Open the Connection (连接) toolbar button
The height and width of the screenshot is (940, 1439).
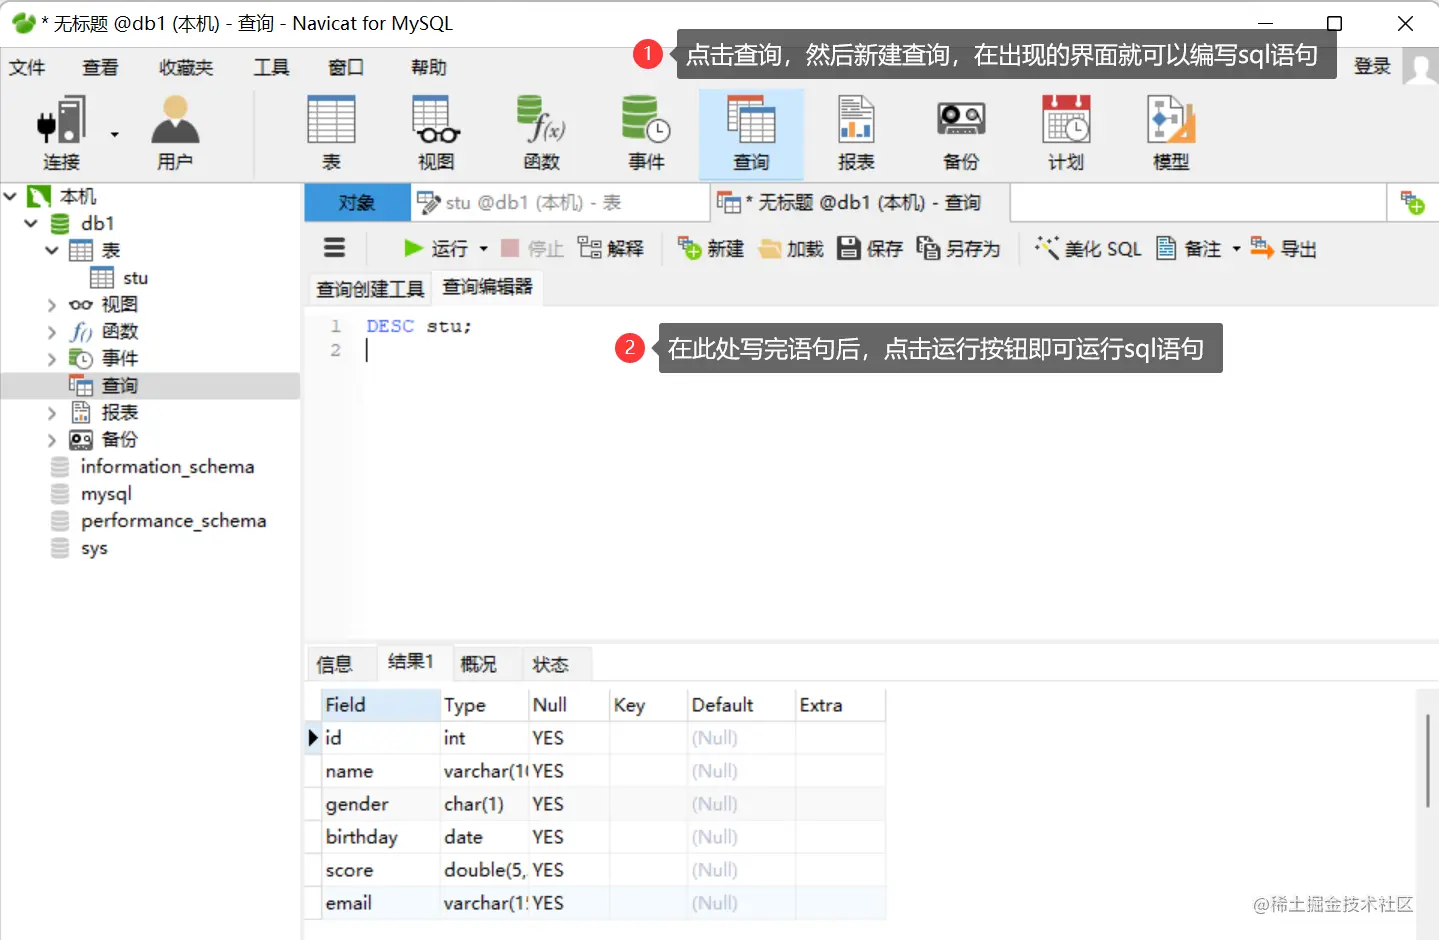point(61,133)
